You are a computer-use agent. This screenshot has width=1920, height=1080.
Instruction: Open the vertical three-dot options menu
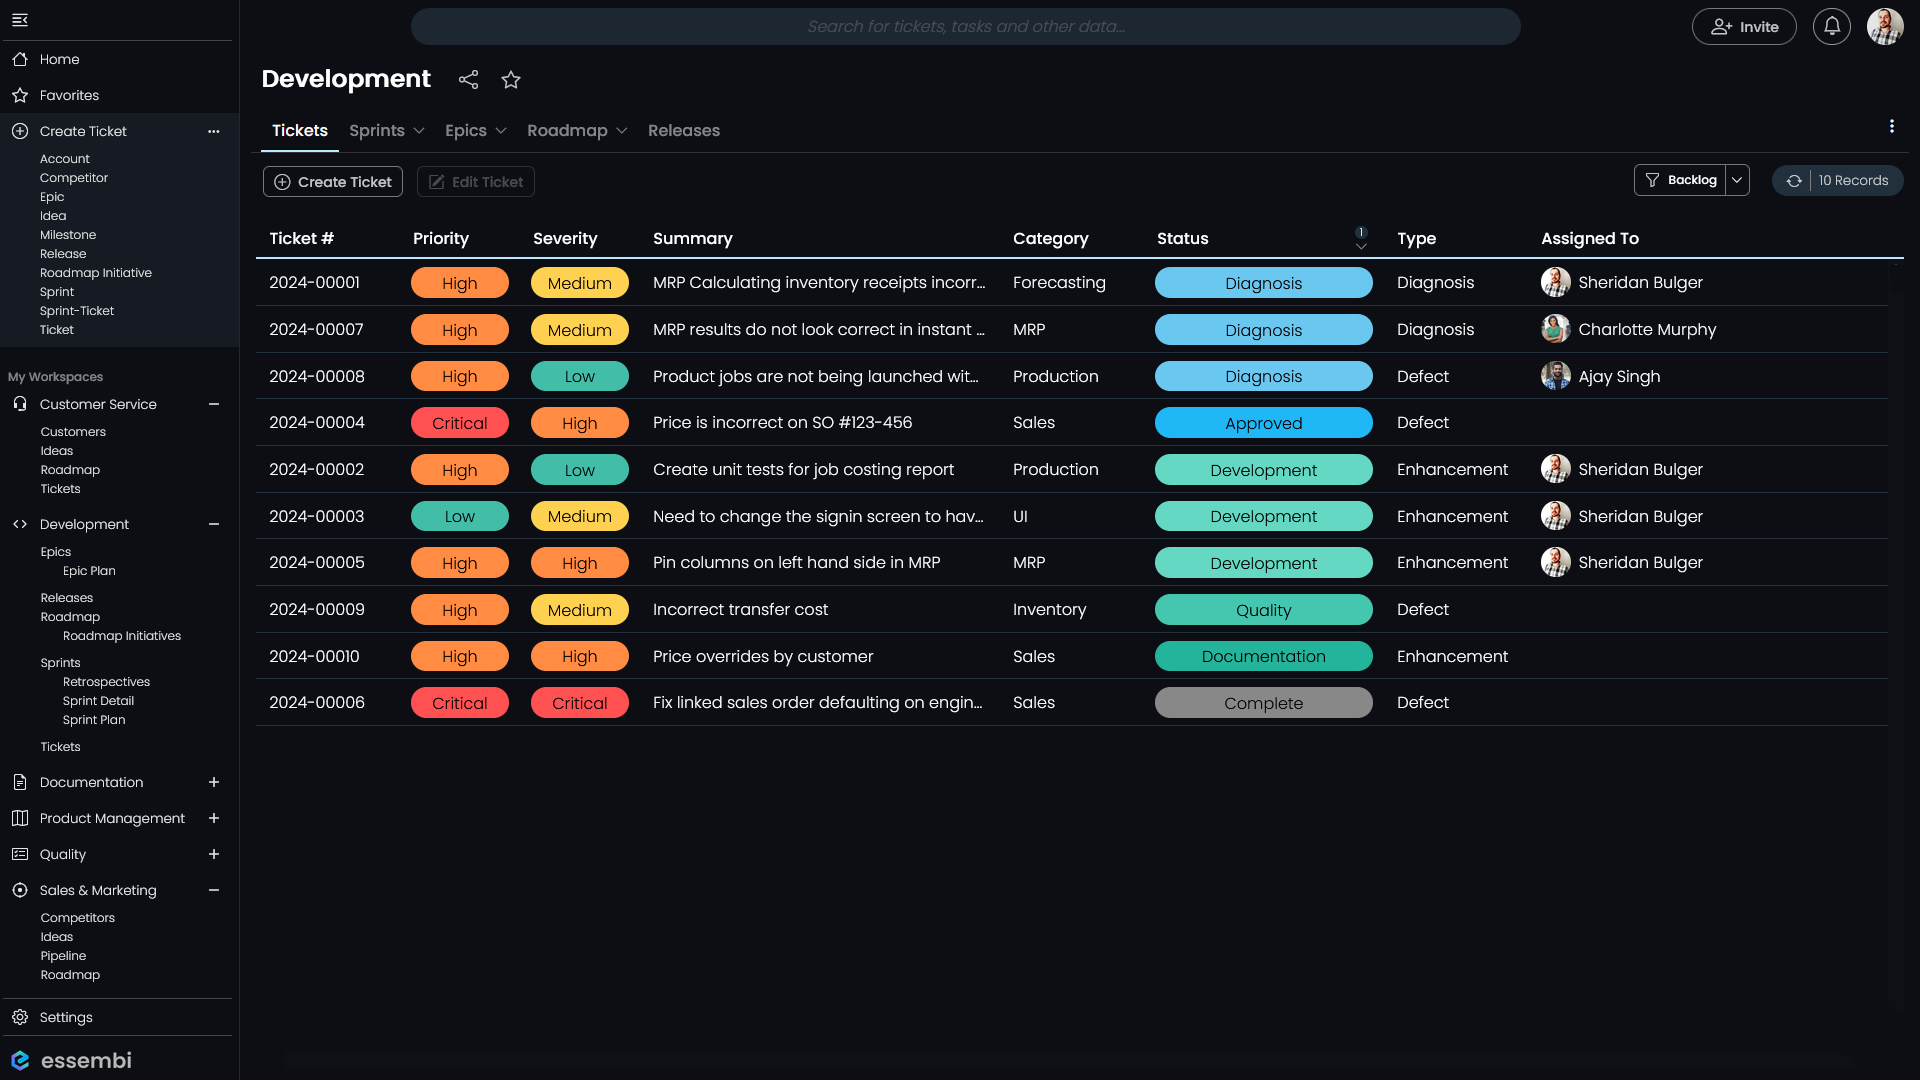[1891, 126]
